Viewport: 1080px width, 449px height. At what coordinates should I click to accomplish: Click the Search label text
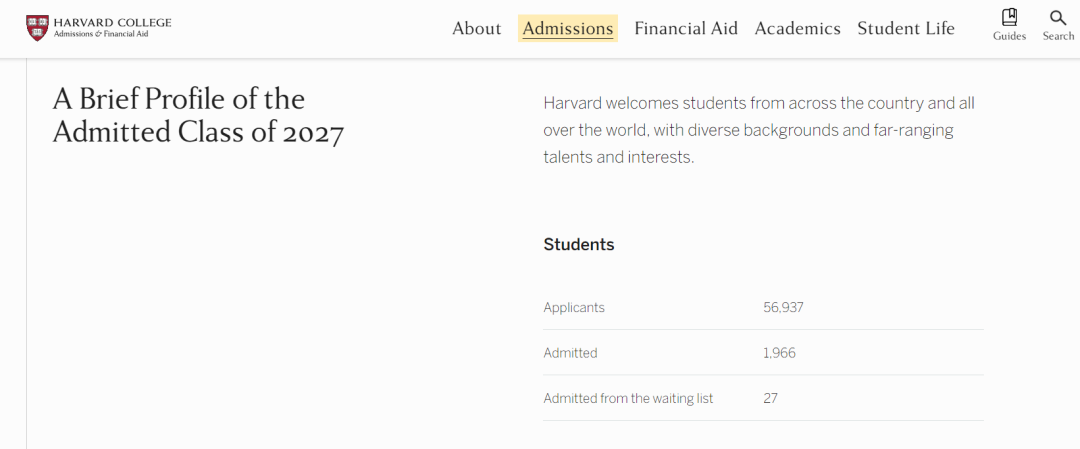(x=1058, y=36)
